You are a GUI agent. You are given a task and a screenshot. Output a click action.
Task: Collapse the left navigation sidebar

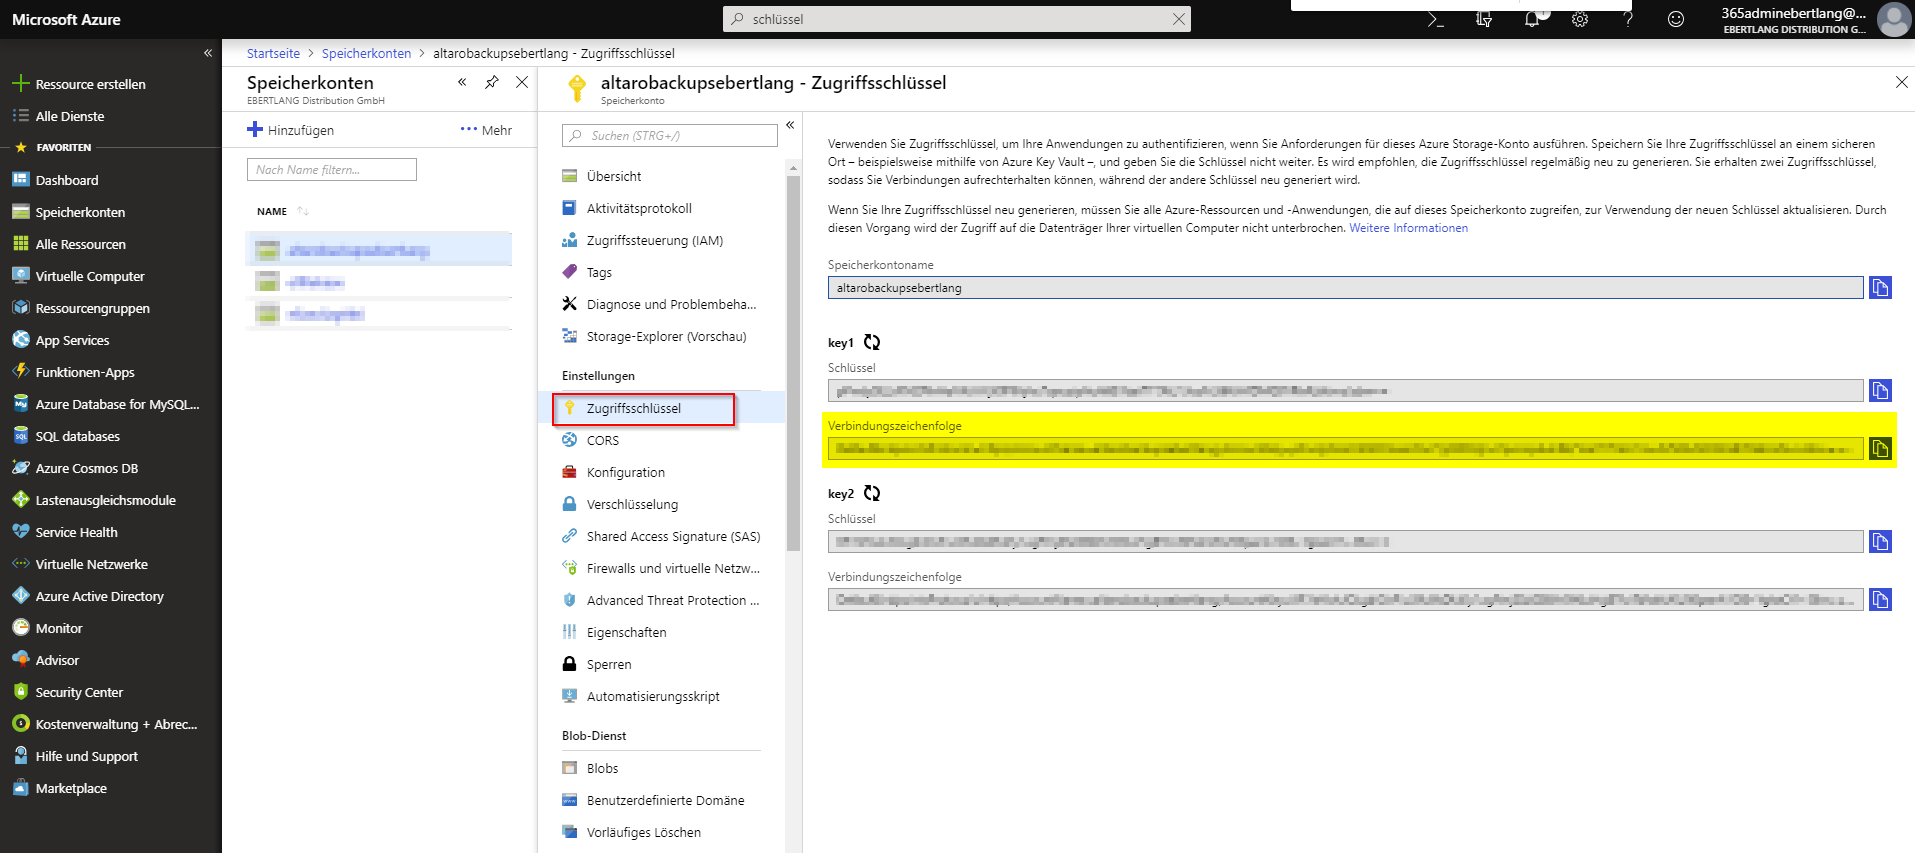208,53
